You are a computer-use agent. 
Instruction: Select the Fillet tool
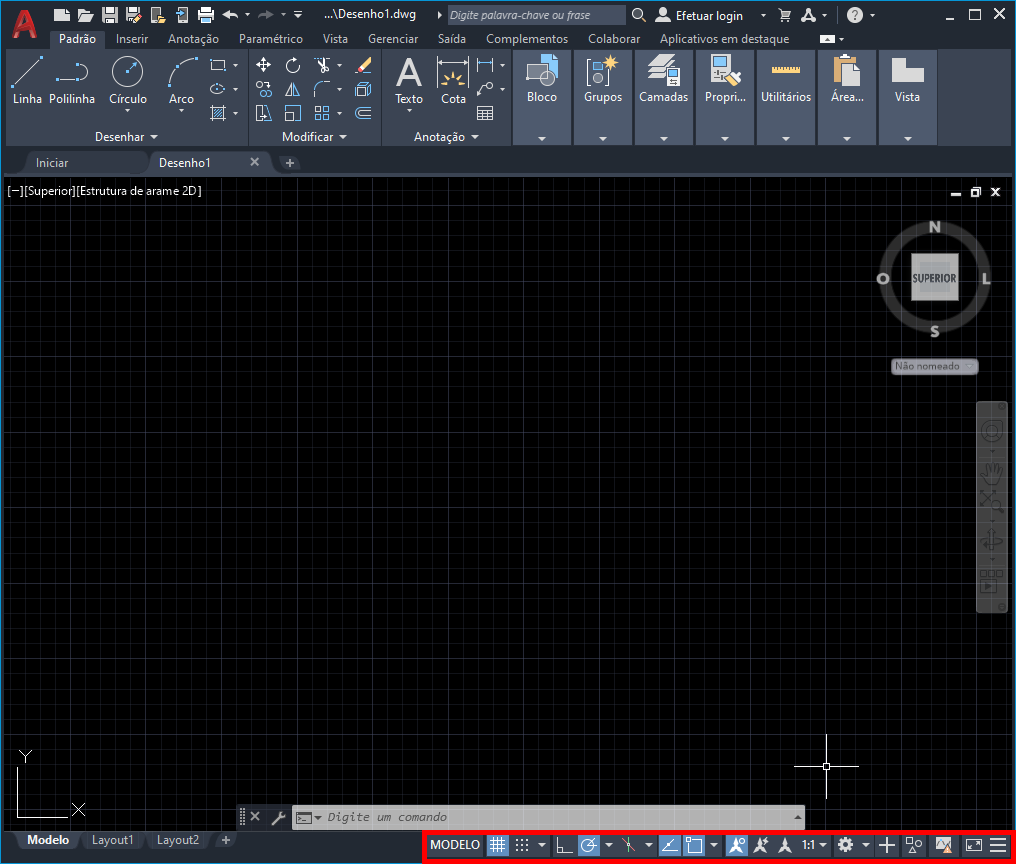(x=323, y=89)
